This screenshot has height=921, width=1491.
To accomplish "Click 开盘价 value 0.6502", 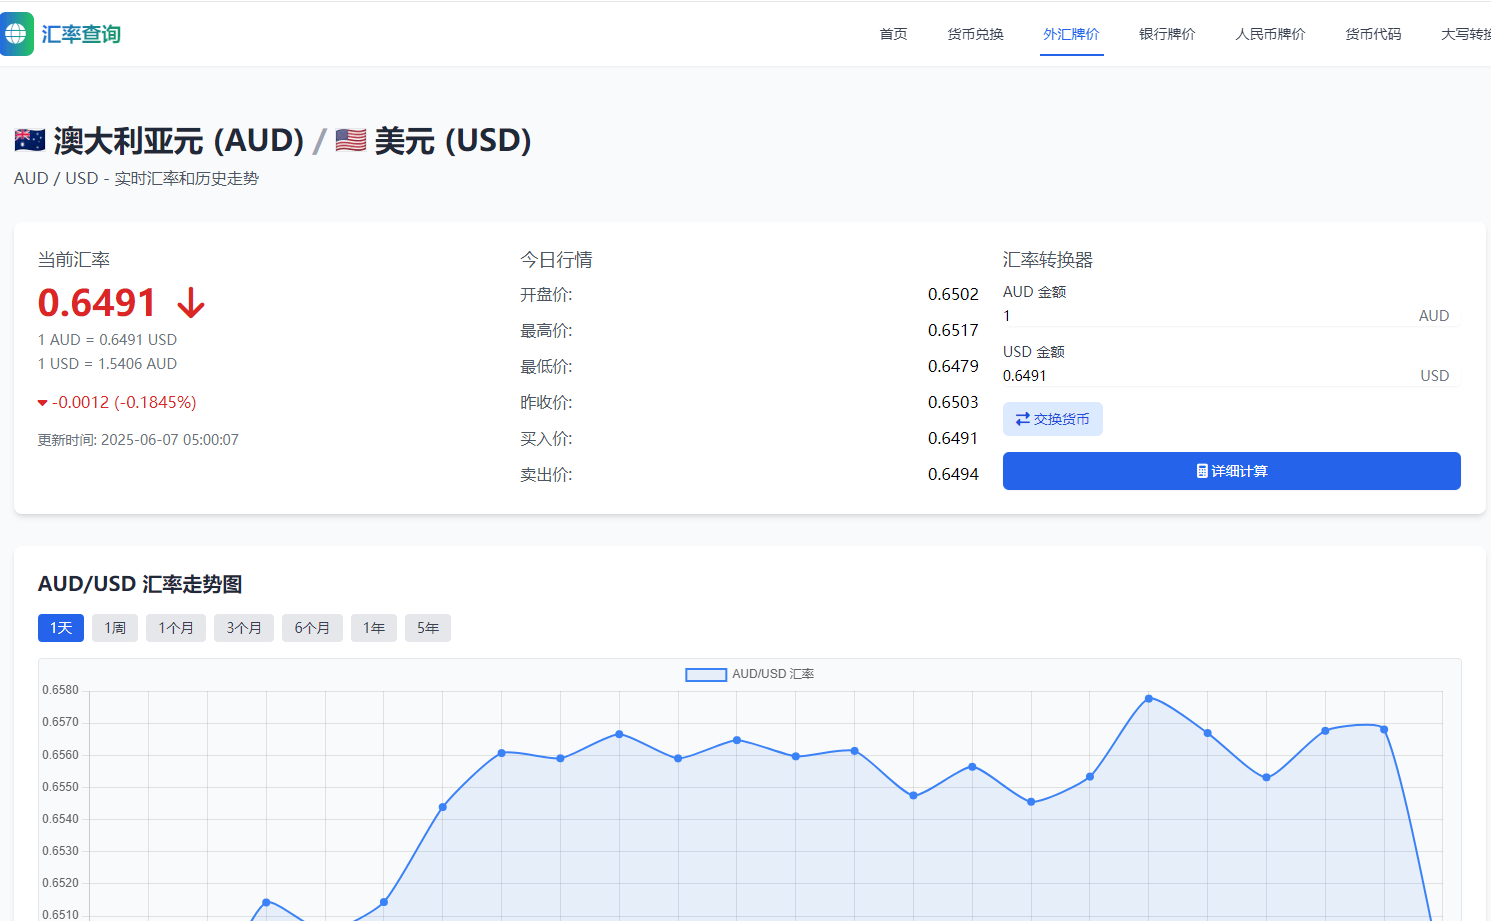I will pos(953,294).
